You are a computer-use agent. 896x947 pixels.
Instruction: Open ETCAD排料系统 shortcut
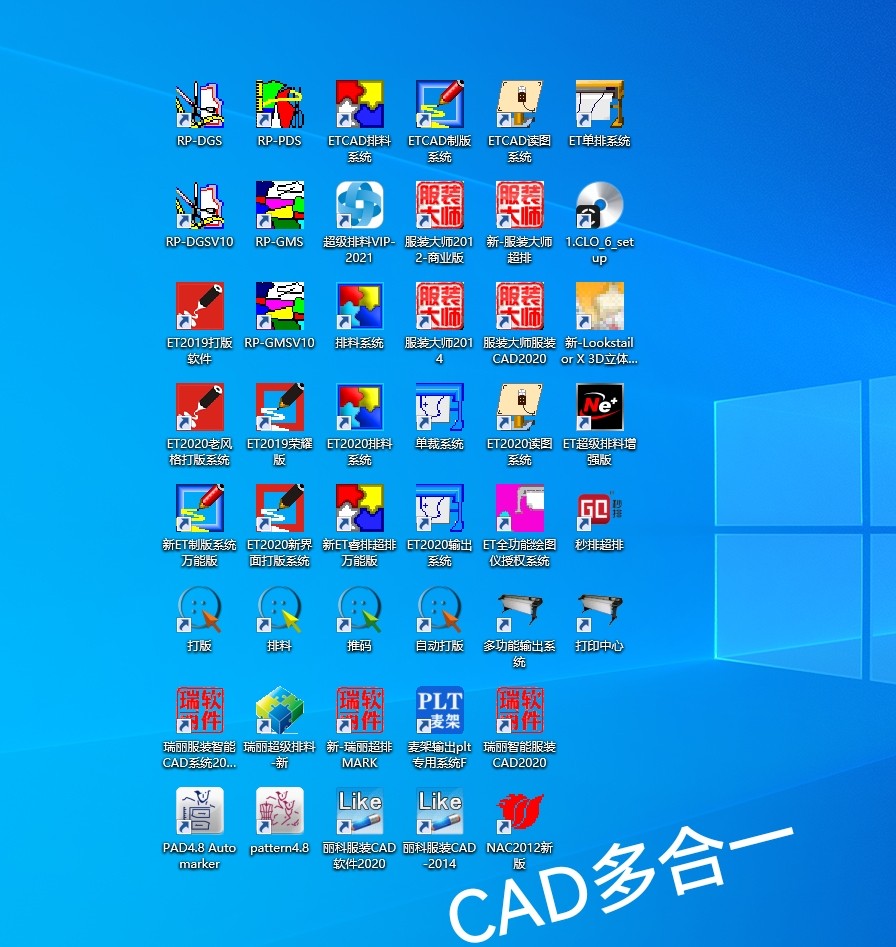(x=359, y=104)
